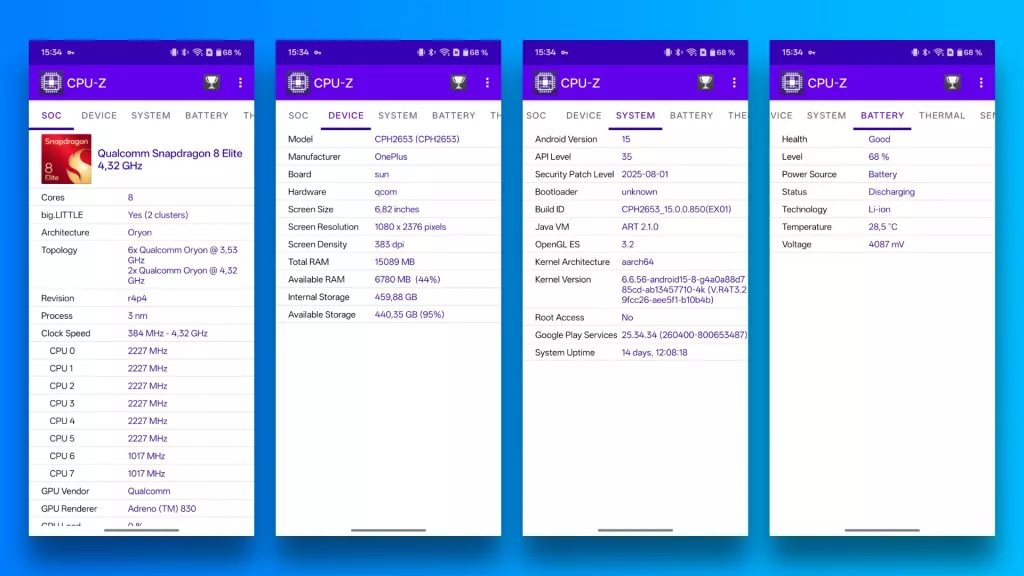Tap the System Uptime value 14 days
1024x576 pixels.
pyautogui.click(x=654, y=353)
